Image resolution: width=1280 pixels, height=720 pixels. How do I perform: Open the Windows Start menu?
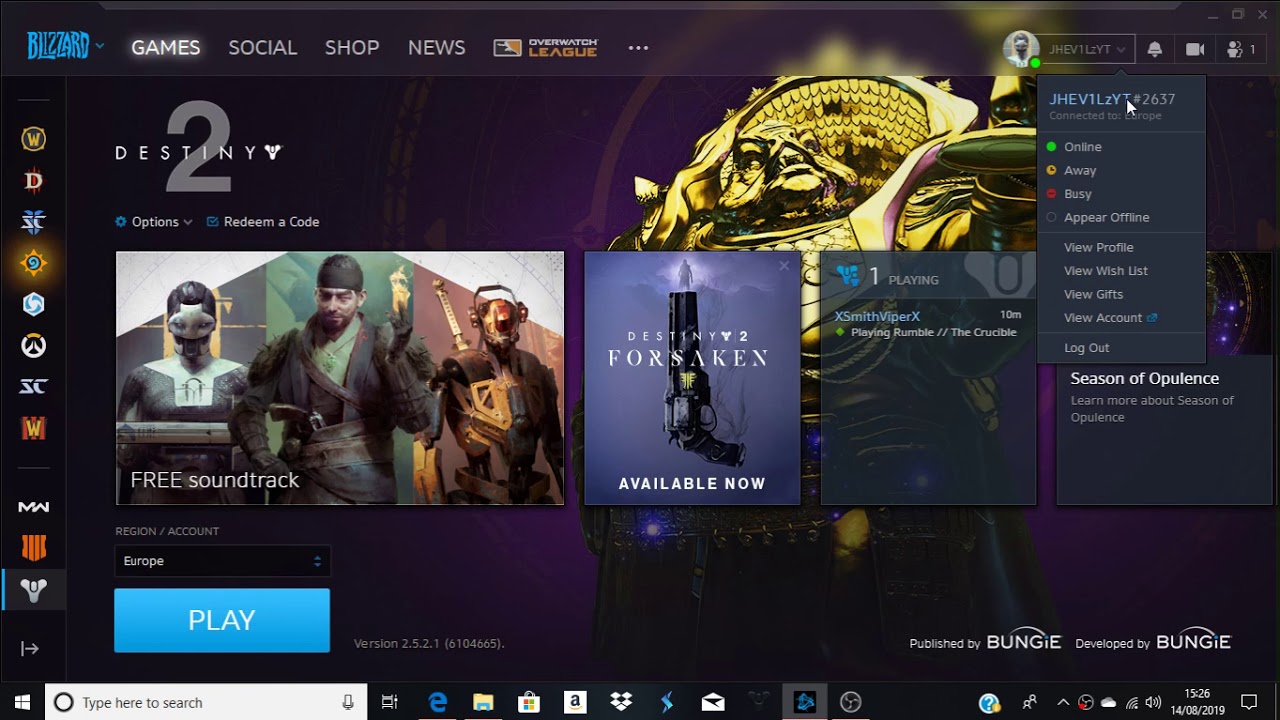pyautogui.click(x=22, y=702)
